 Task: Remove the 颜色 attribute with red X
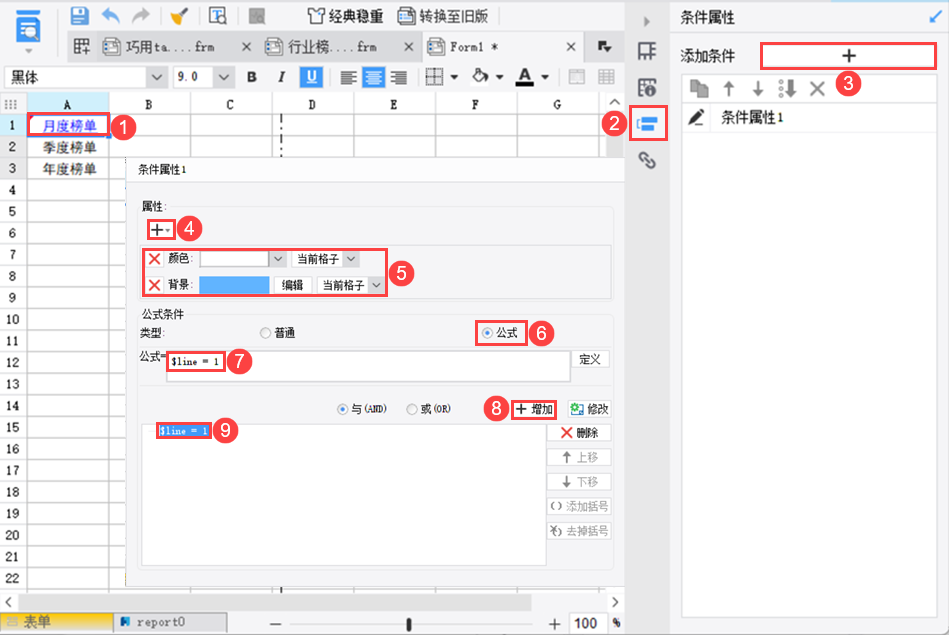coord(154,259)
